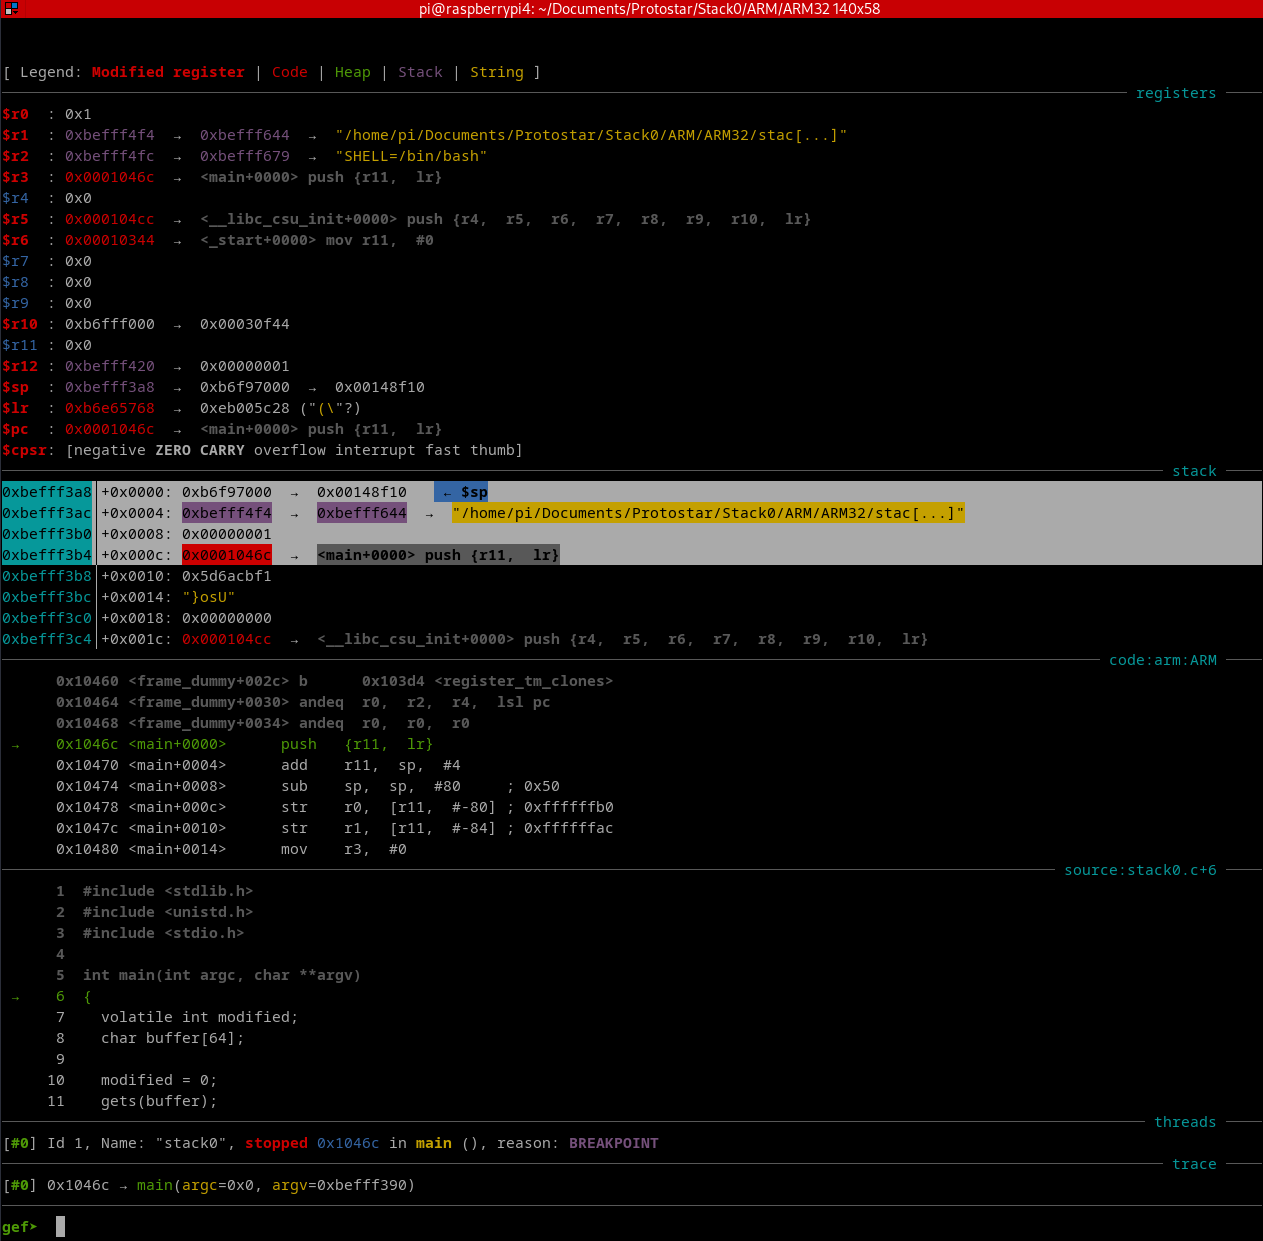Click the gef prompt input cursor
The height and width of the screenshot is (1241, 1263).
[x=60, y=1226]
